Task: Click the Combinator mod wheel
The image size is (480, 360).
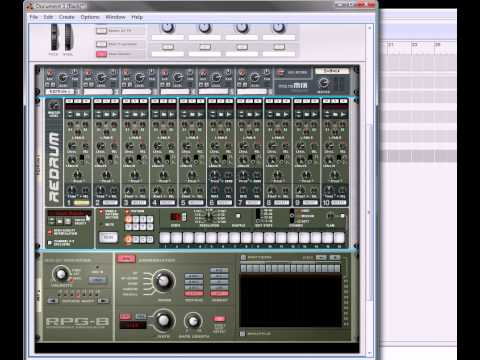Action: coord(68,37)
